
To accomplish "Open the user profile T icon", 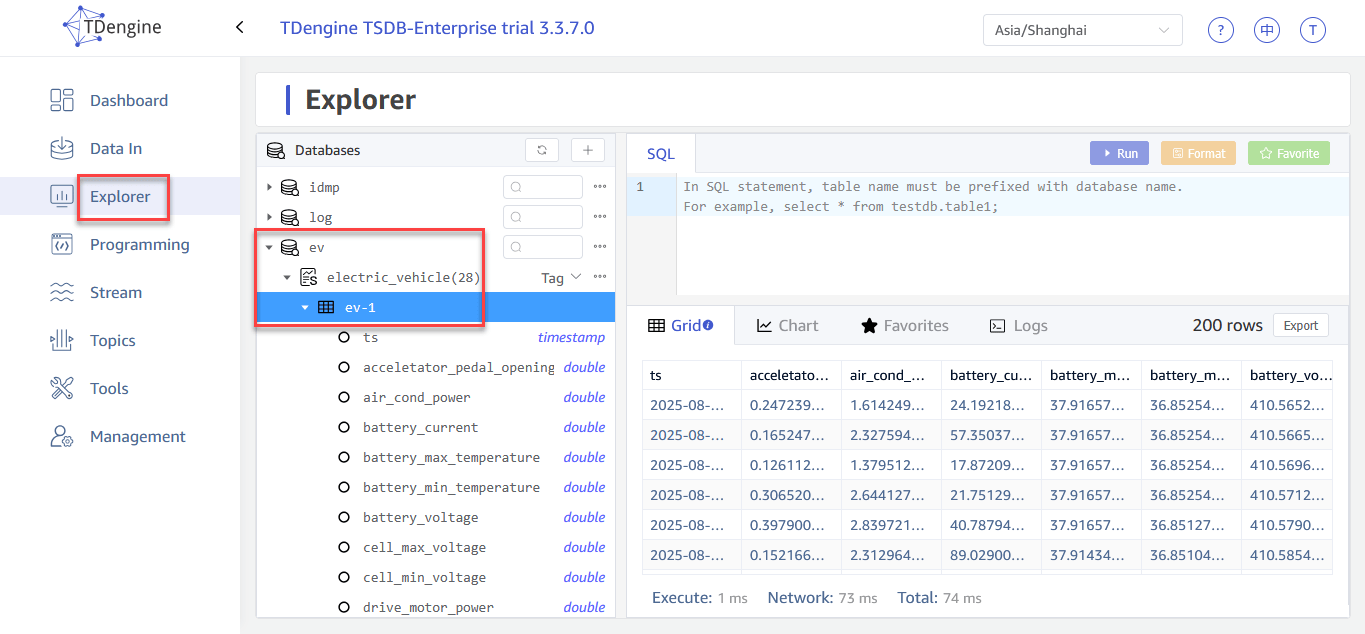I will [1313, 30].
